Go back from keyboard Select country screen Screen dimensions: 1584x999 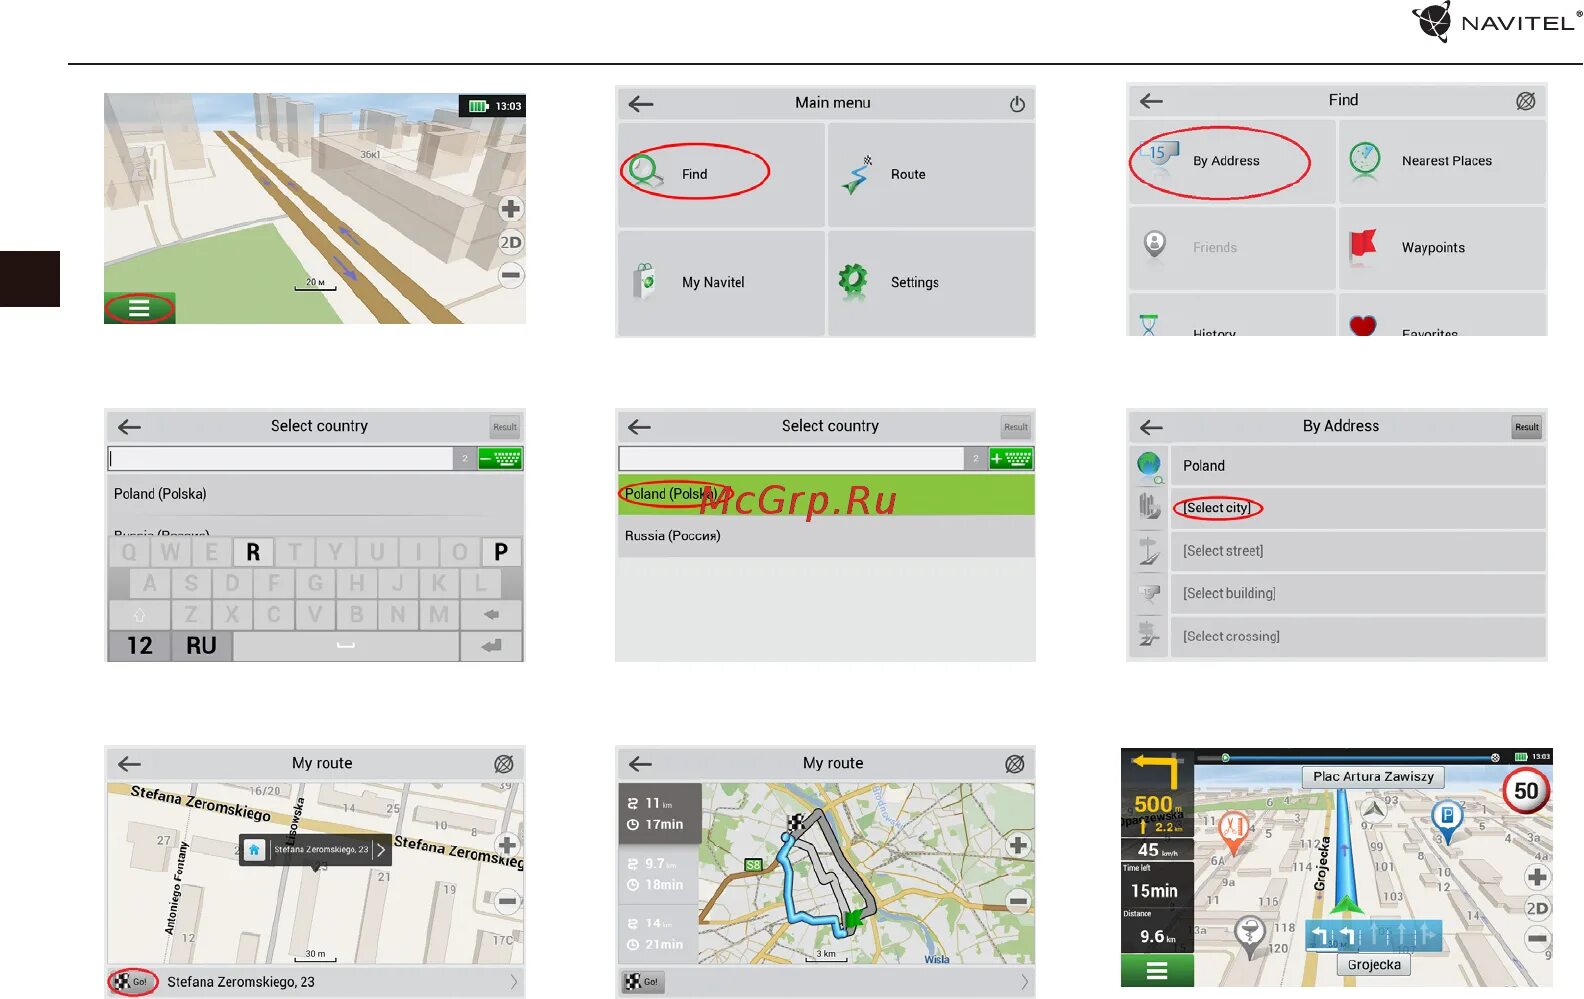tap(130, 427)
